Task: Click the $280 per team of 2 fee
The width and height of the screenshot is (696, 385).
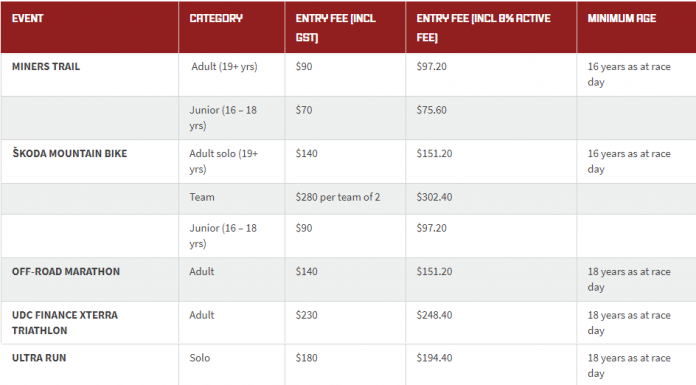Action: [x=338, y=197]
